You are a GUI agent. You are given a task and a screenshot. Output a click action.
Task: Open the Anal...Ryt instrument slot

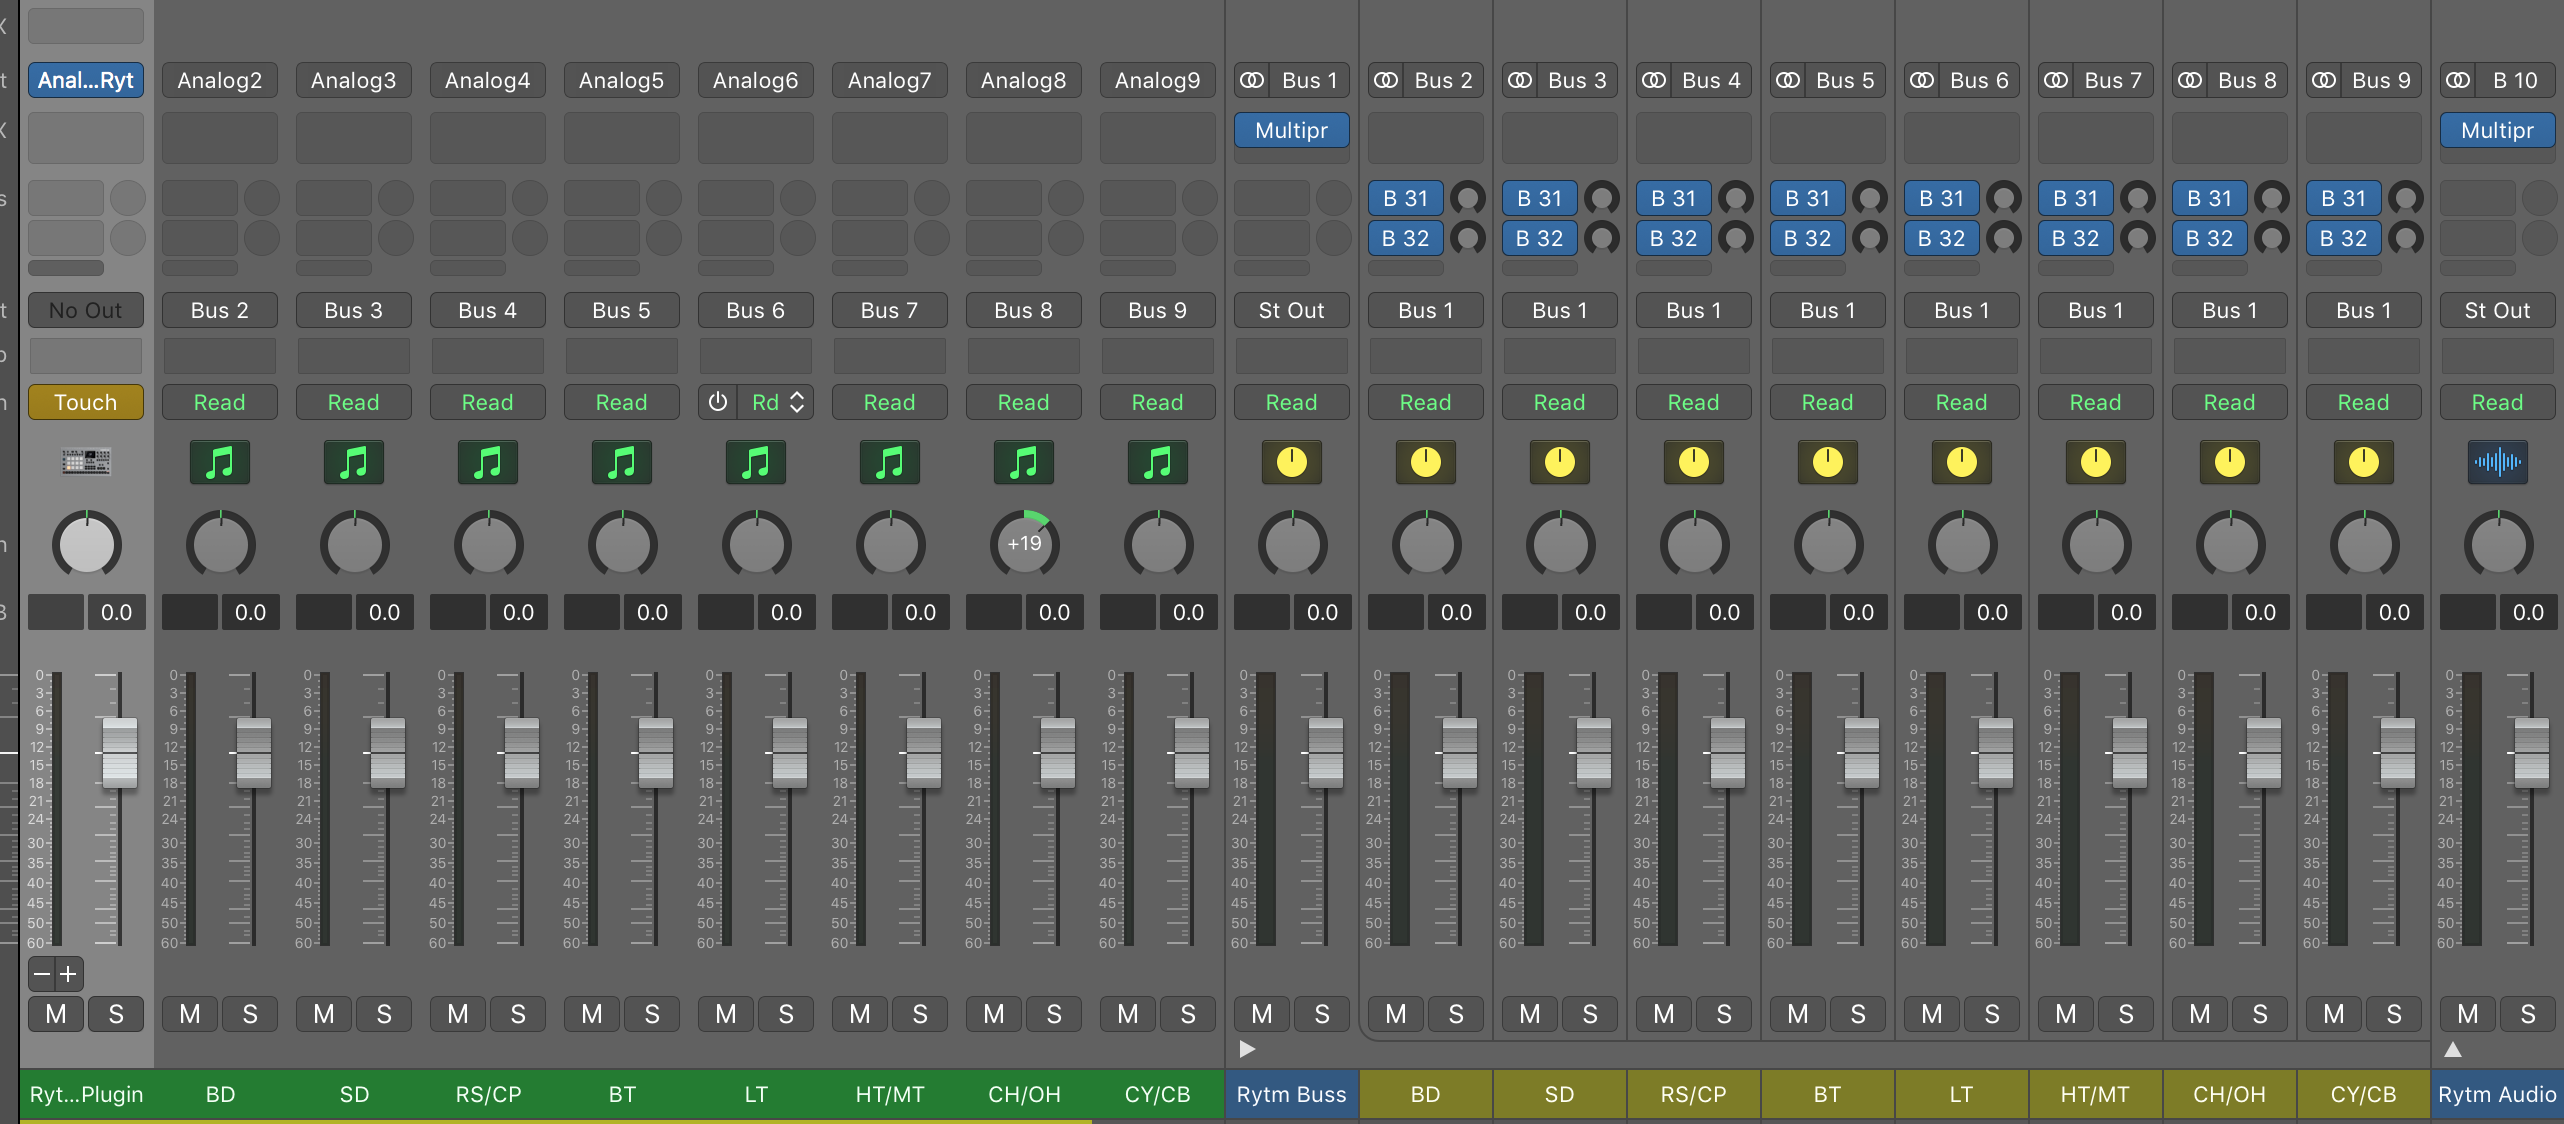[86, 80]
